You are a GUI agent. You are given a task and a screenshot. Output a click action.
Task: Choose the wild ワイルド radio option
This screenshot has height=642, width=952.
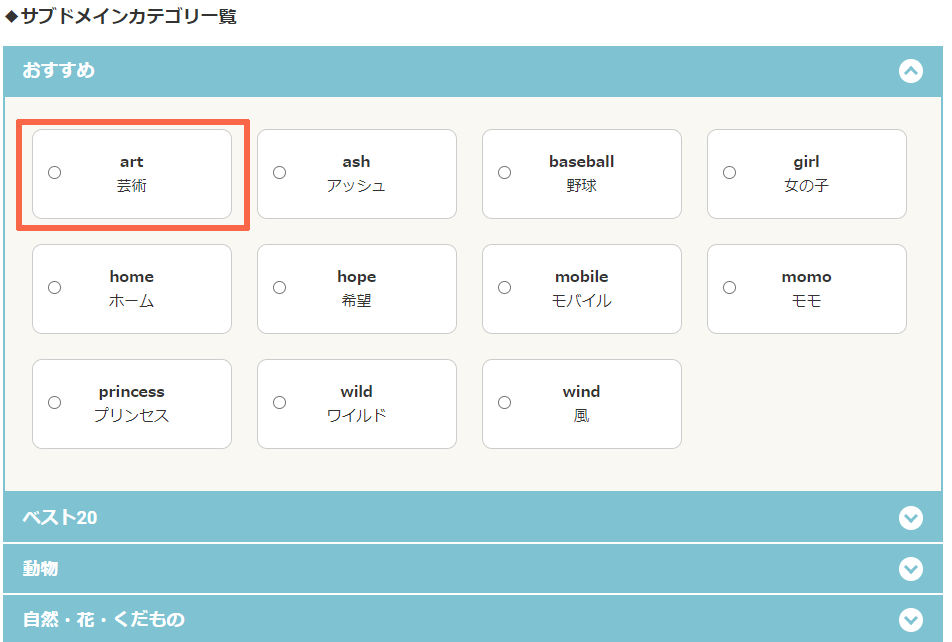tap(280, 403)
